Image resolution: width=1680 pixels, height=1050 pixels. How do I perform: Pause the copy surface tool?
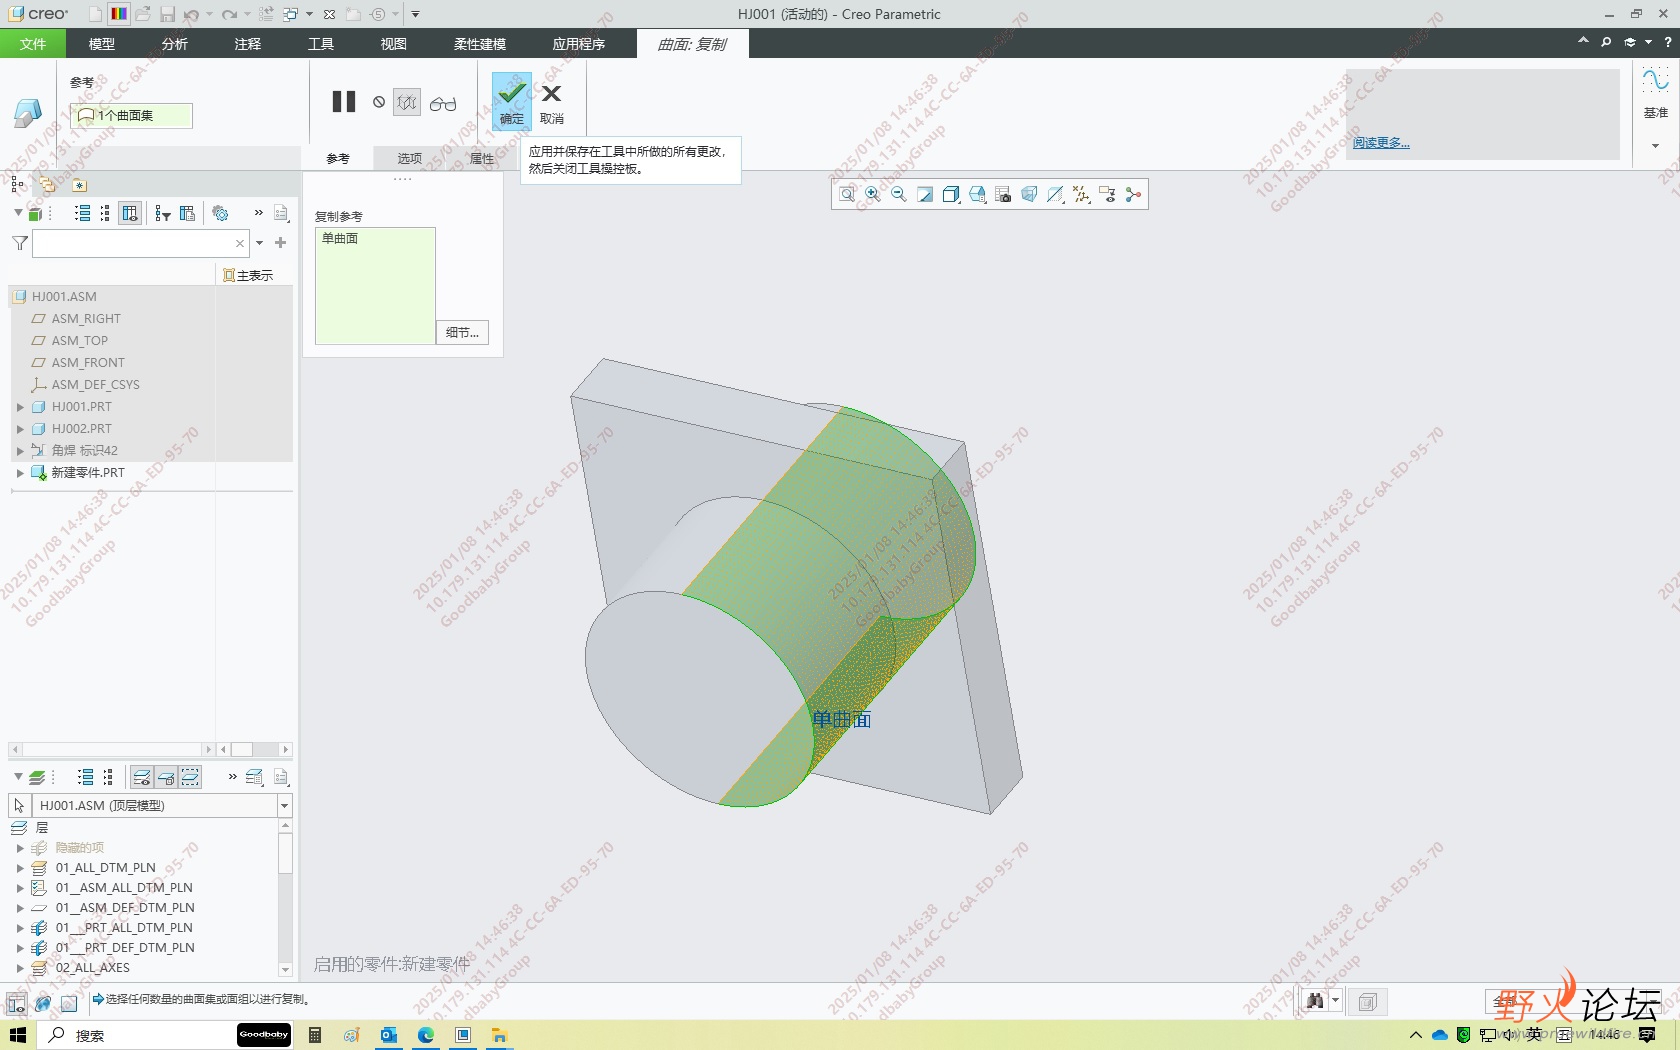(343, 102)
